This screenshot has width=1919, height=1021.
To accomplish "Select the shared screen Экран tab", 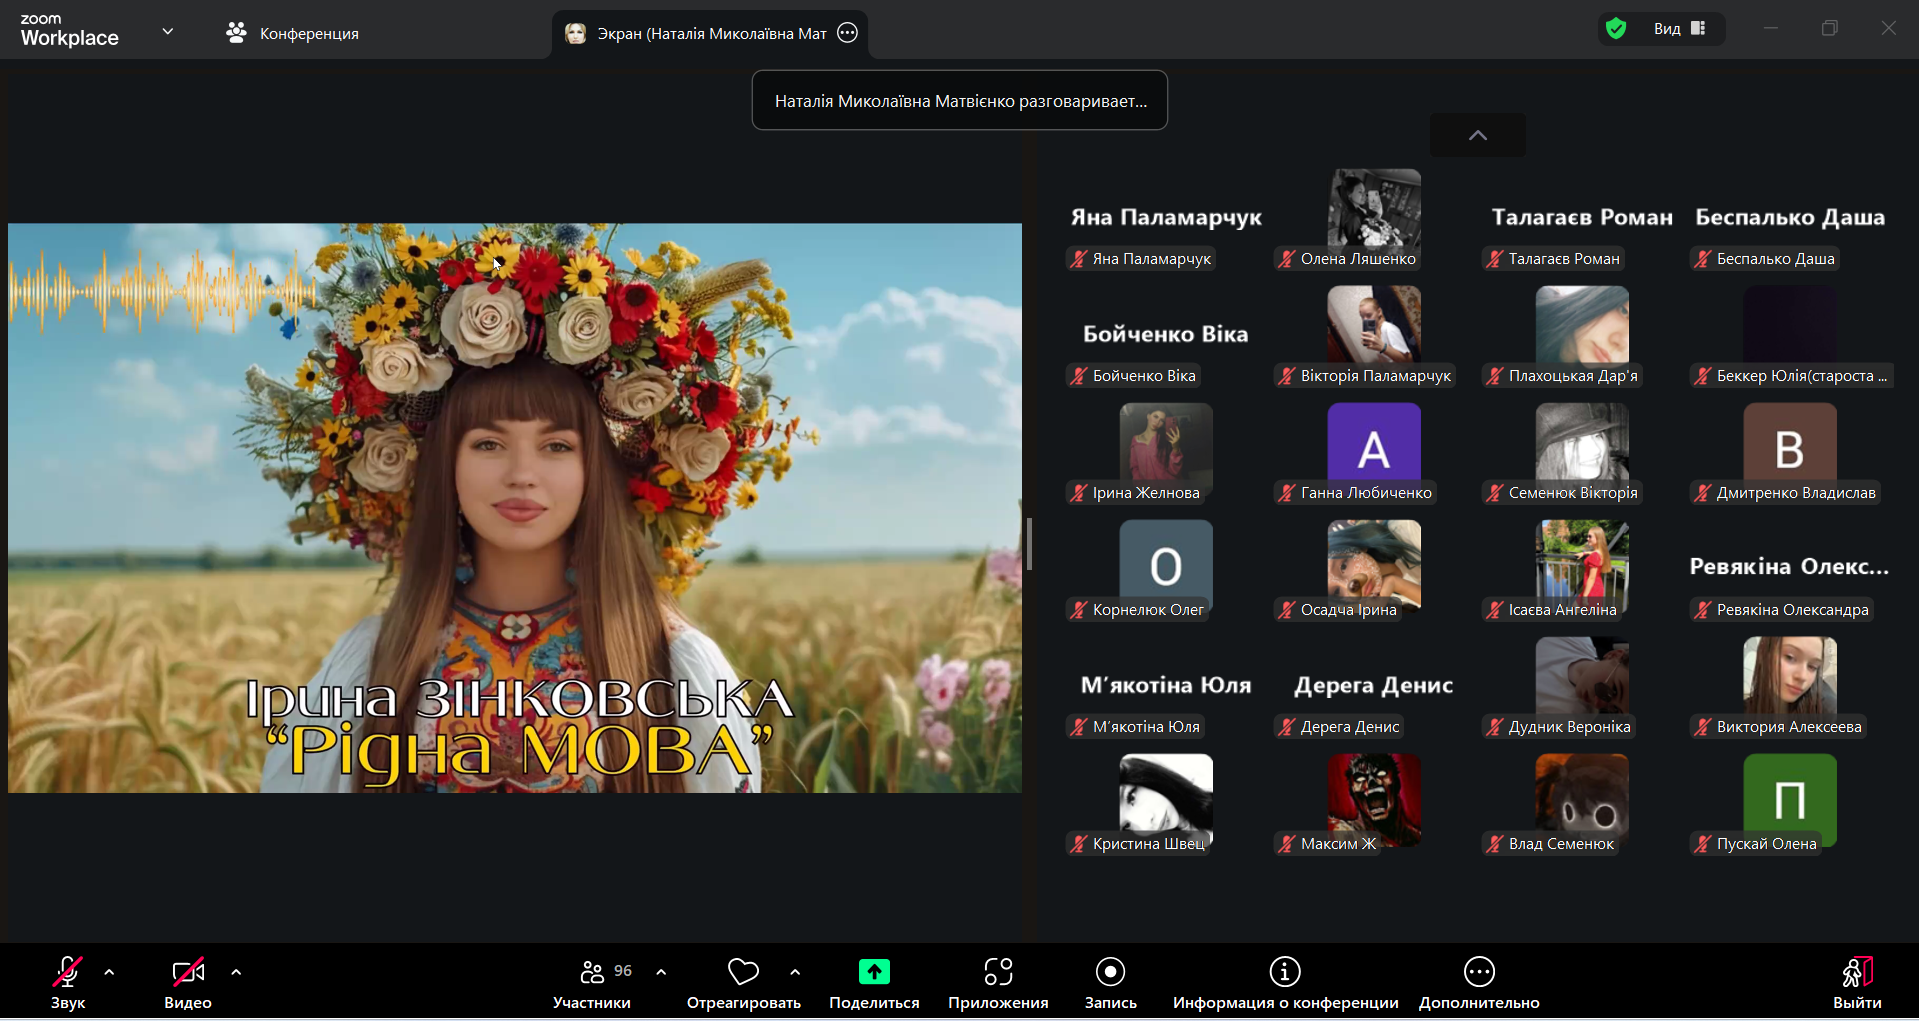I will click(x=698, y=34).
